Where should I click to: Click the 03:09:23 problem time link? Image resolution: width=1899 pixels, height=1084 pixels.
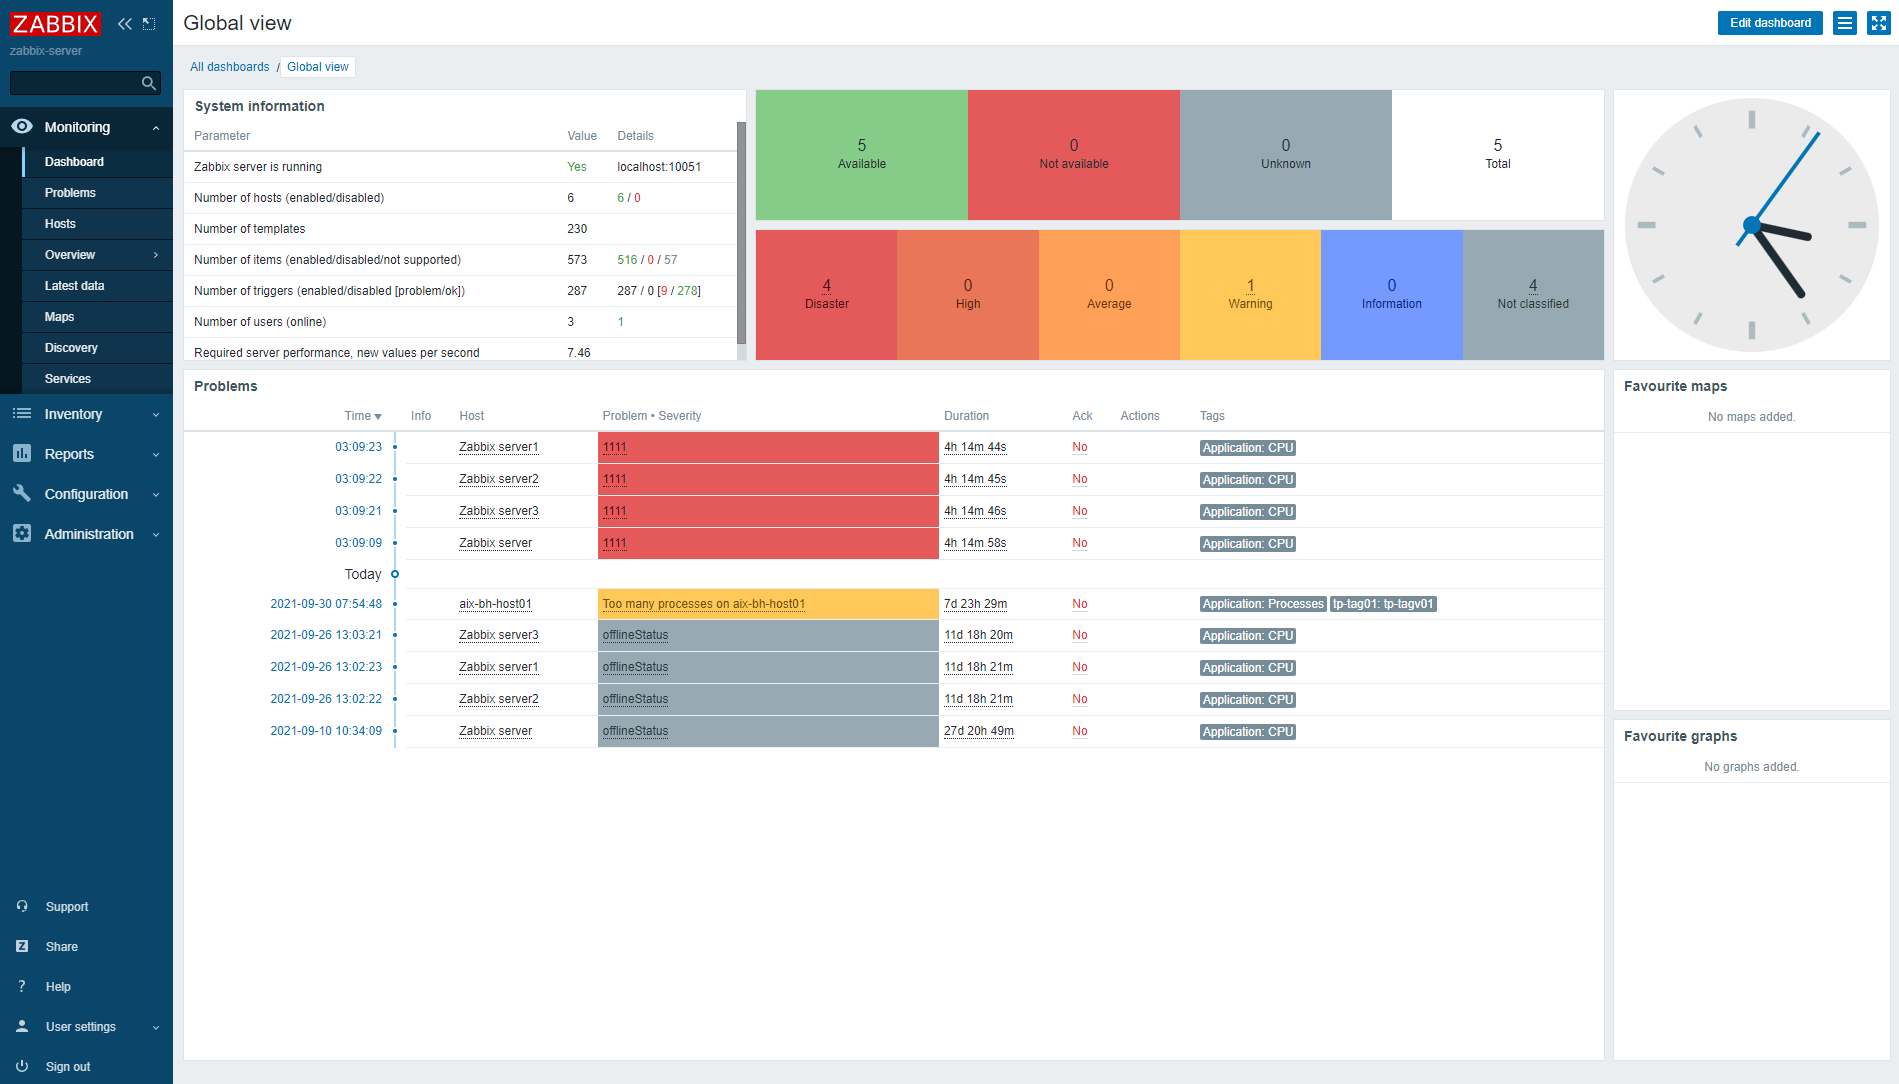(358, 447)
